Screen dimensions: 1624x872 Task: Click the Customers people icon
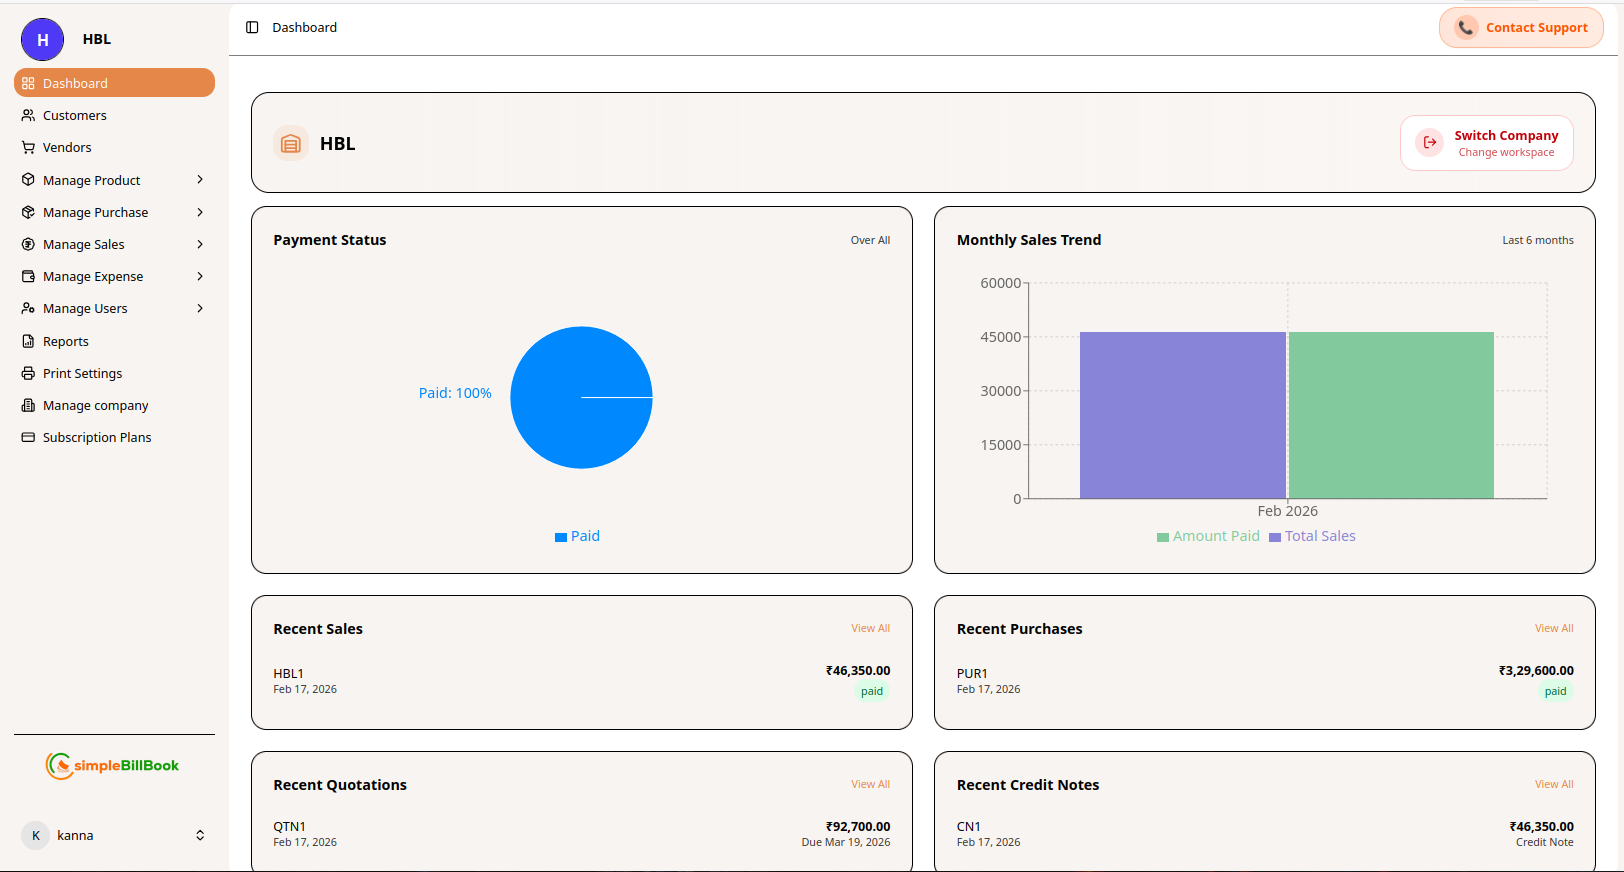pyautogui.click(x=28, y=115)
